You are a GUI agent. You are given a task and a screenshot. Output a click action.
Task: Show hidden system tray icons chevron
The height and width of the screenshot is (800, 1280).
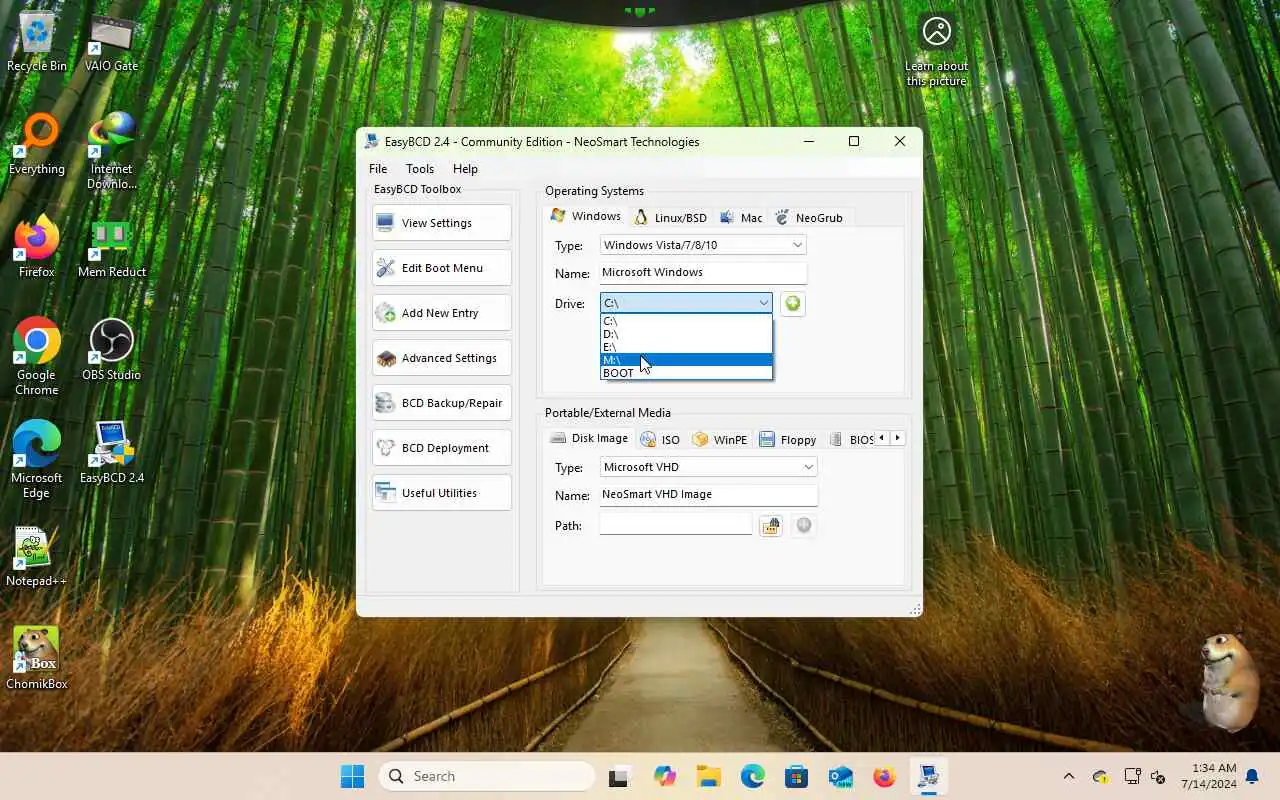(x=1069, y=776)
